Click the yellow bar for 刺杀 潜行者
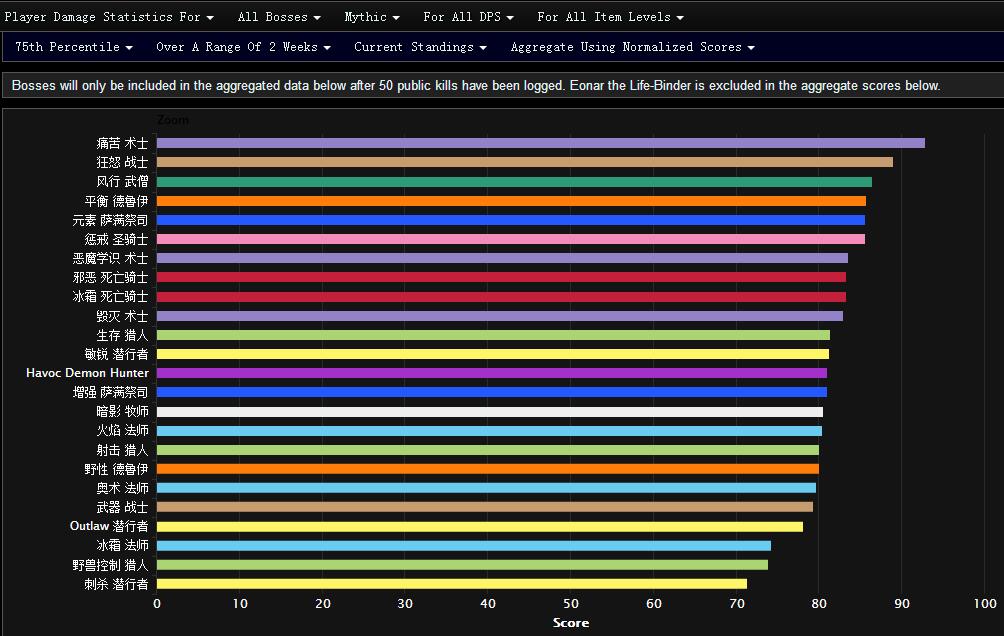Image resolution: width=1004 pixels, height=636 pixels. coord(451,583)
